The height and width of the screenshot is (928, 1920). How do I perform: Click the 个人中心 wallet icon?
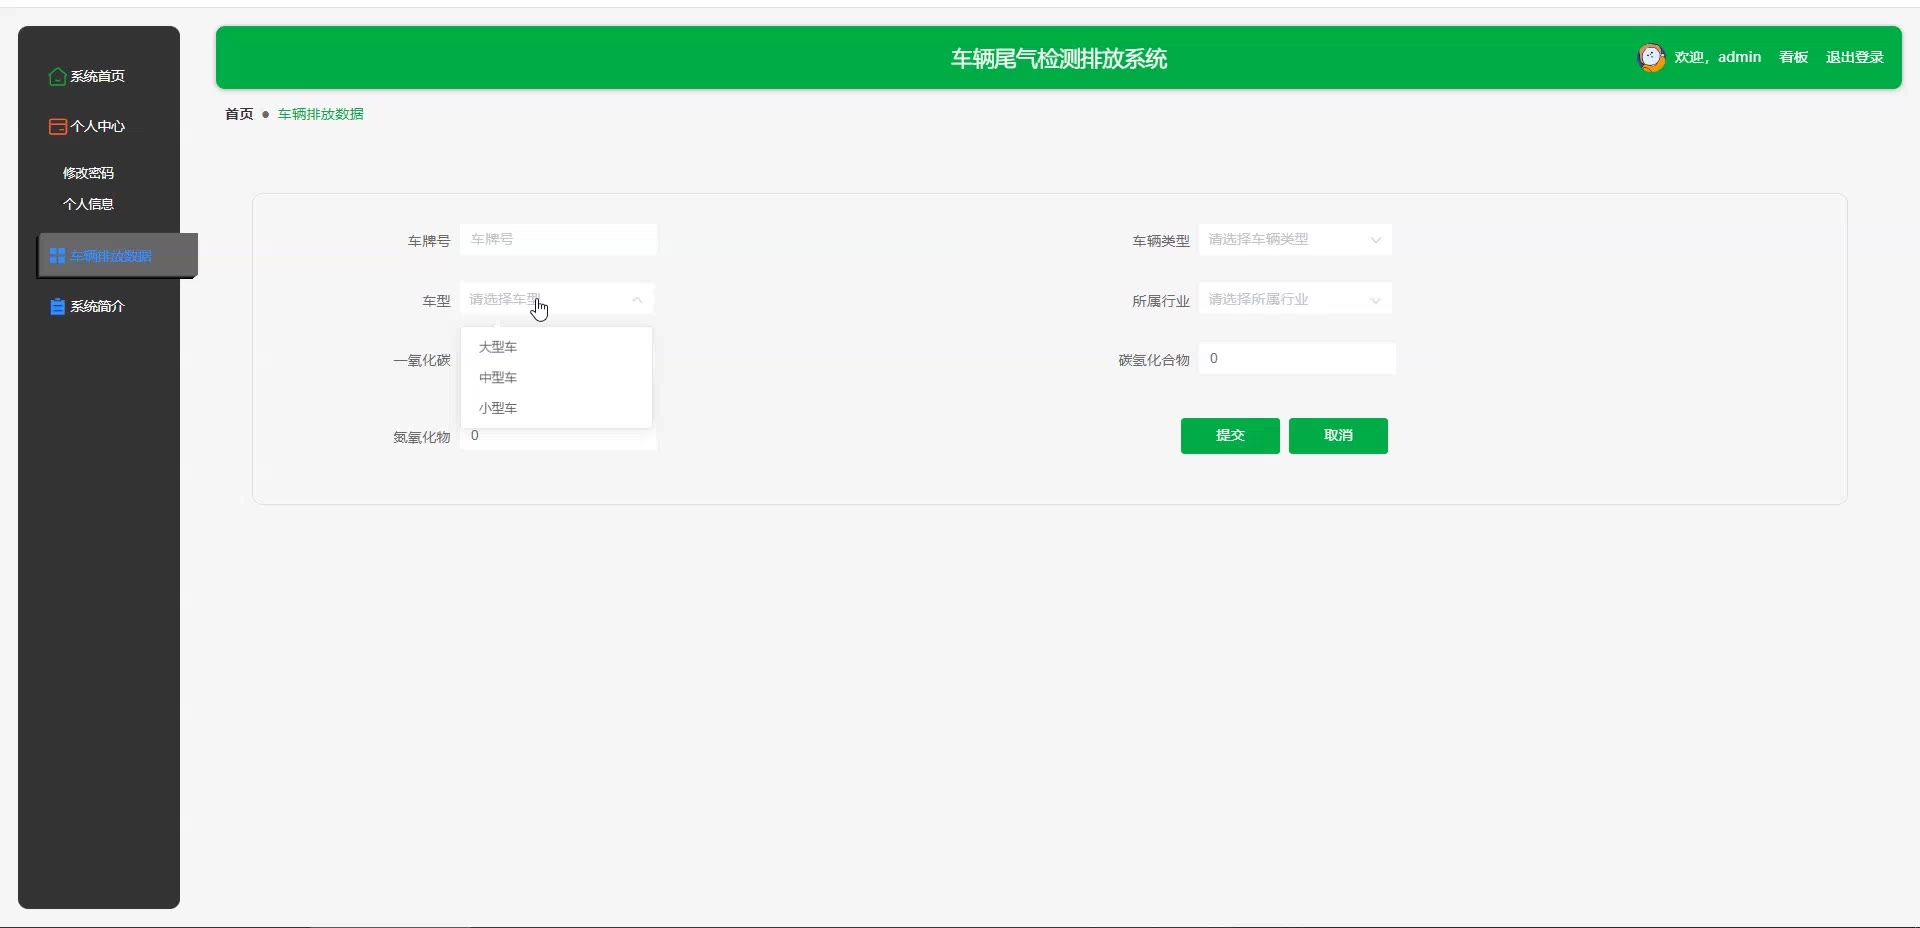[x=58, y=126]
